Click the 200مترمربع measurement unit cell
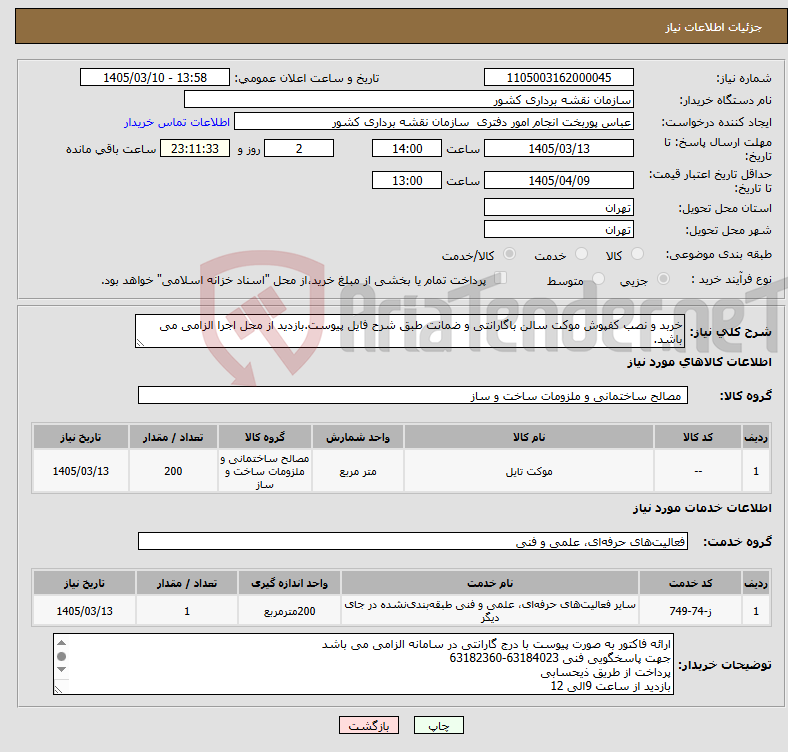Viewport: 788px width, 752px height. click(289, 611)
